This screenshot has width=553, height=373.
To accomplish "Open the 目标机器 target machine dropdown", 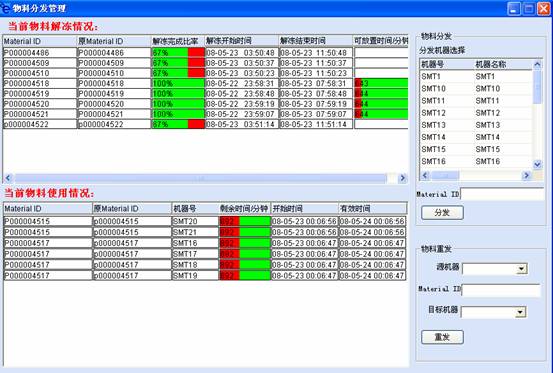I will coord(520,312).
